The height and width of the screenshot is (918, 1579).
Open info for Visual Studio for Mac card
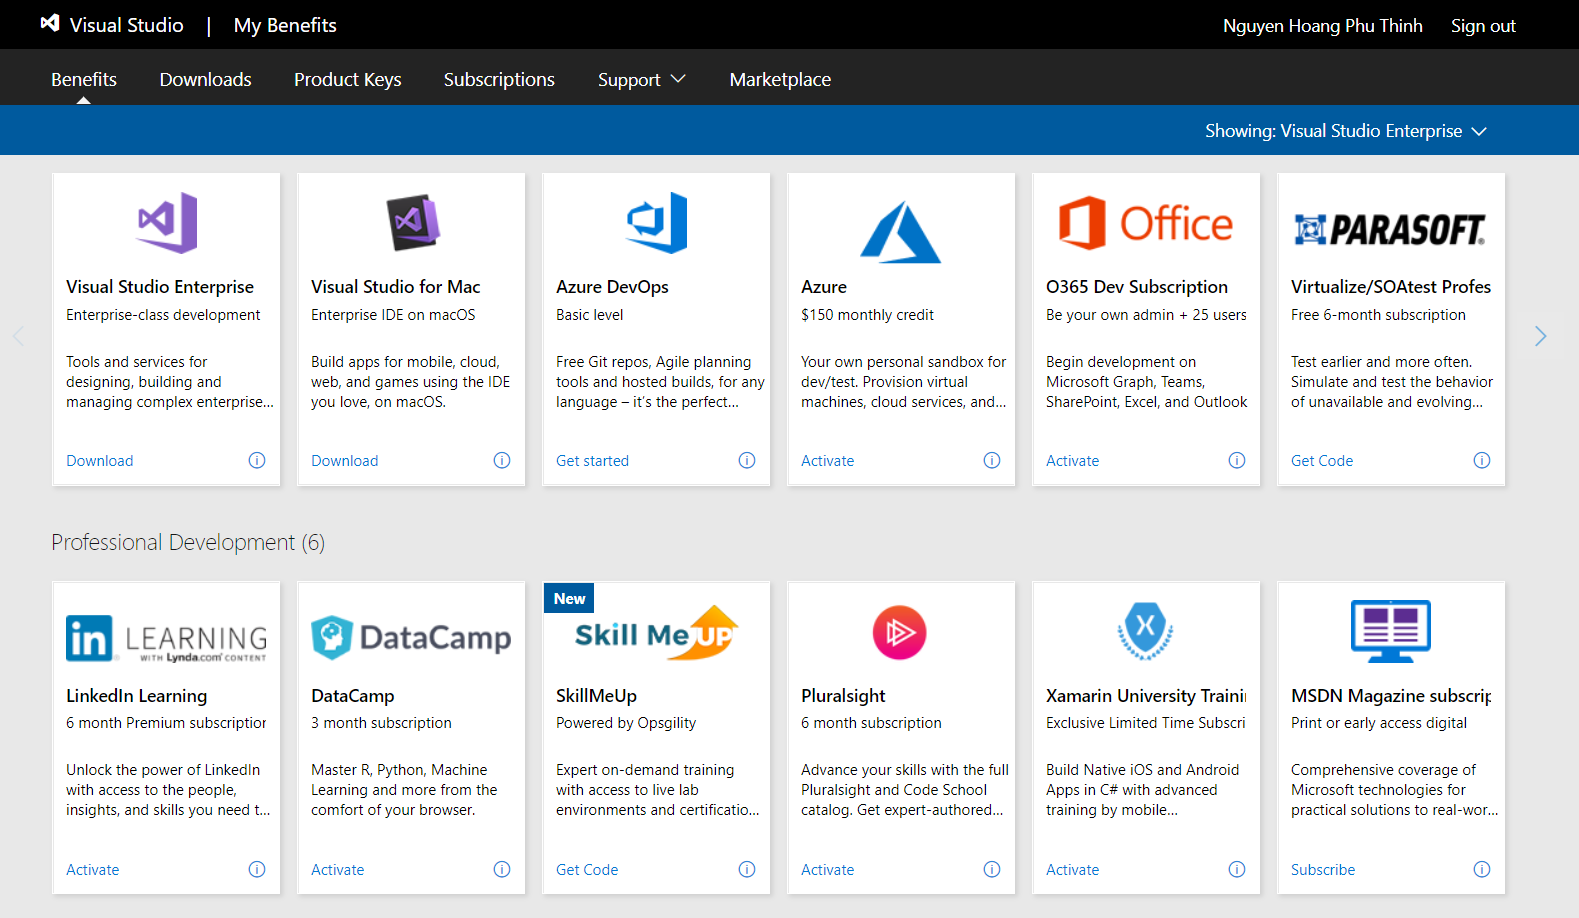pyautogui.click(x=502, y=460)
